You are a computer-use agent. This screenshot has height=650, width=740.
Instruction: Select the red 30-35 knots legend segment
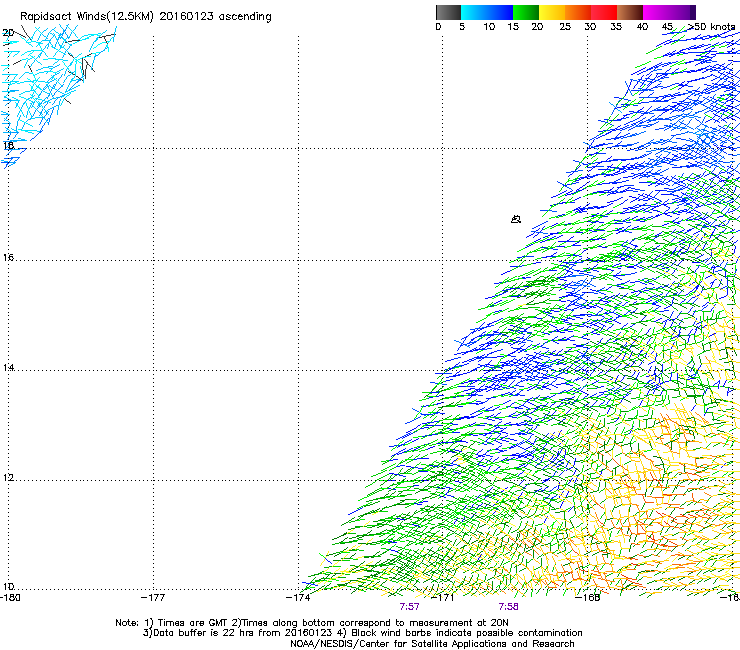click(x=604, y=12)
